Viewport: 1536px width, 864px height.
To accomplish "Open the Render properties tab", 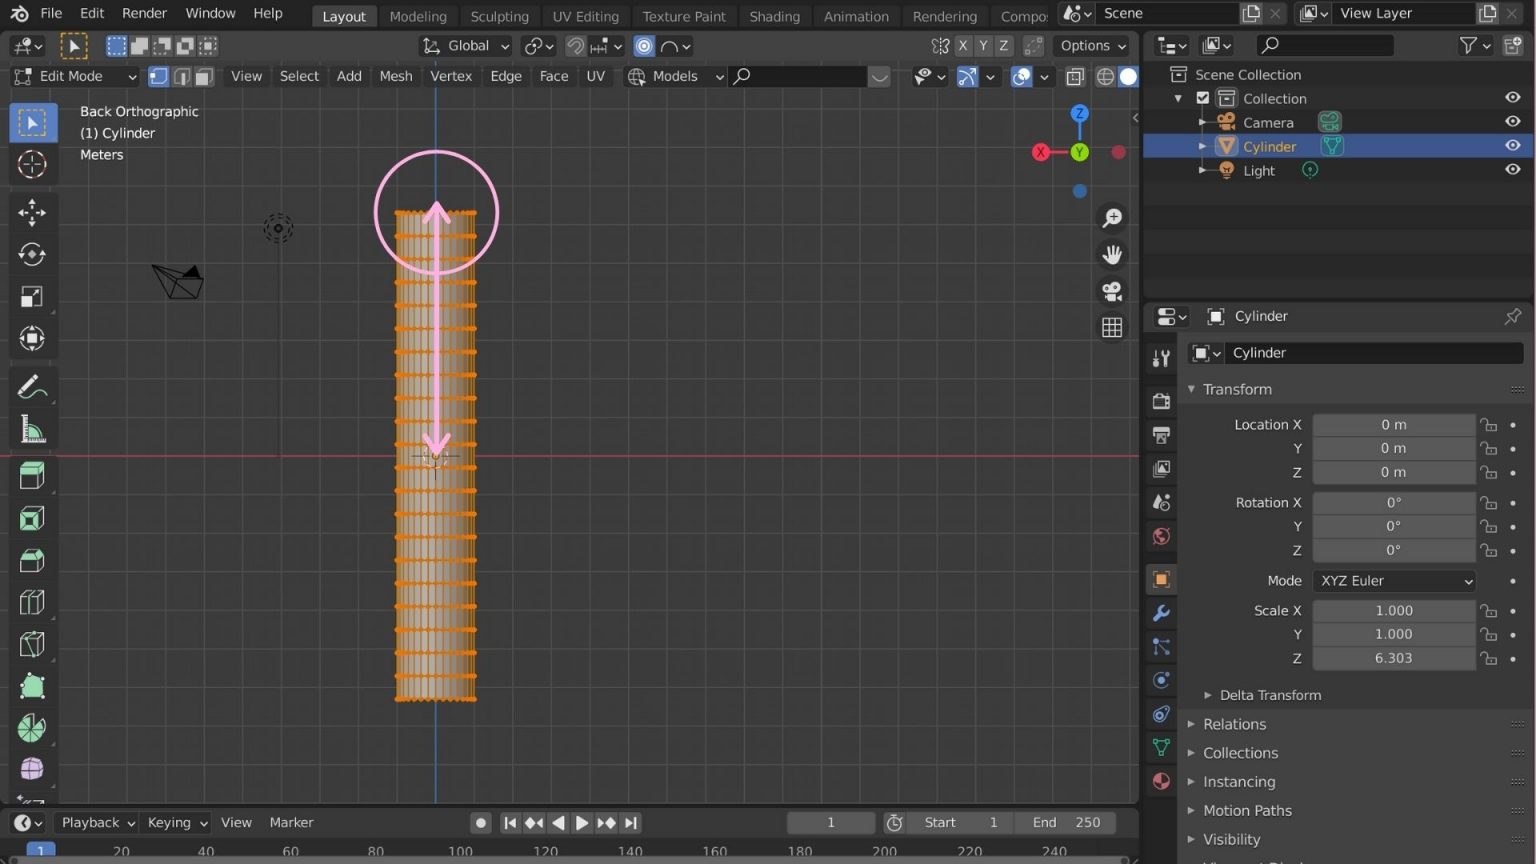I will (x=1160, y=400).
